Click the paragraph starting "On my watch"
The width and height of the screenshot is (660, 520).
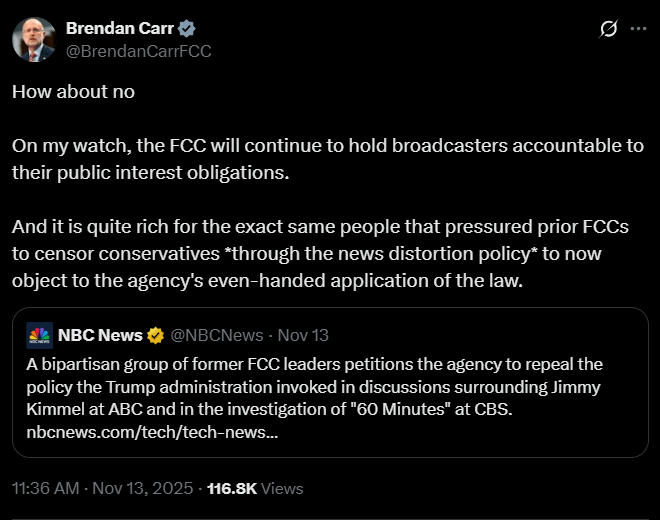click(x=328, y=158)
